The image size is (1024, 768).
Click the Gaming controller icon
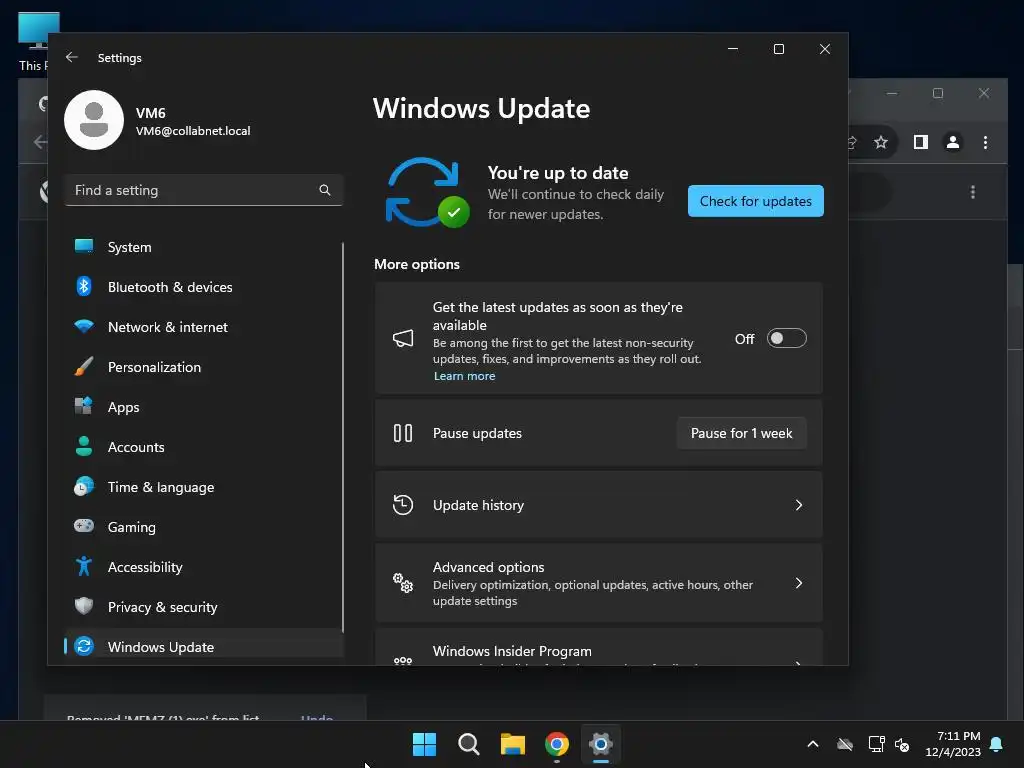[x=84, y=526]
